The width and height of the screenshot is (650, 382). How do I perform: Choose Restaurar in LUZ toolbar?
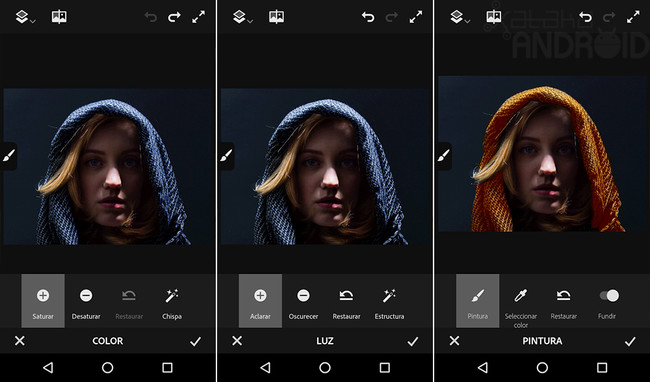346,301
